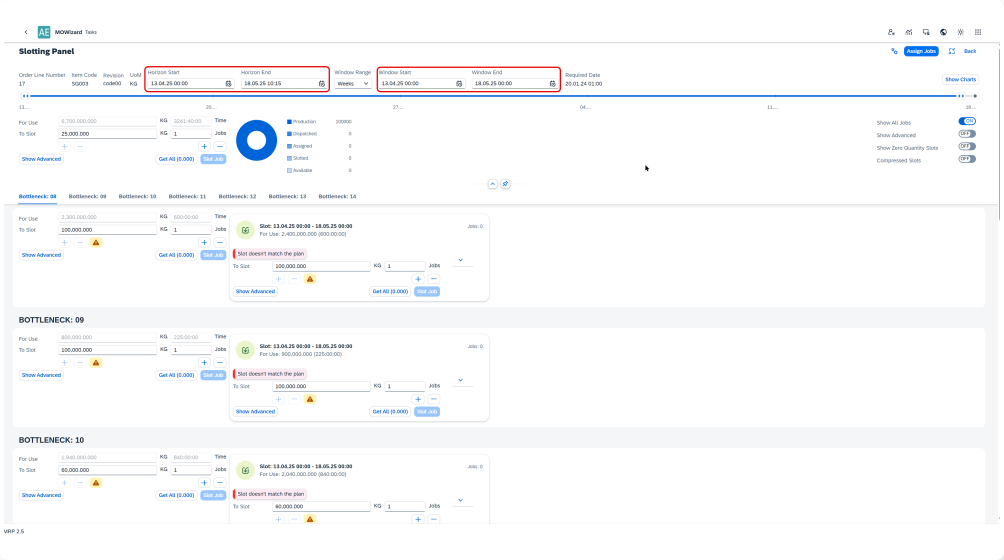Click the right handle of the horizon slider
The image size is (1004, 560).
pos(960,96)
